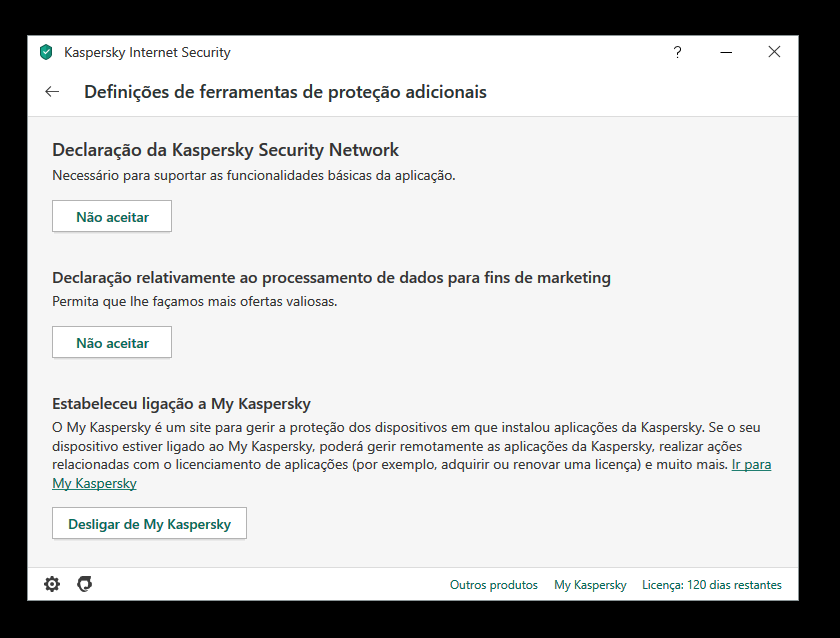The image size is (840, 638).
Task: Select the Declaração da Kaspersky Security Network heading
Action: pyautogui.click(x=225, y=150)
